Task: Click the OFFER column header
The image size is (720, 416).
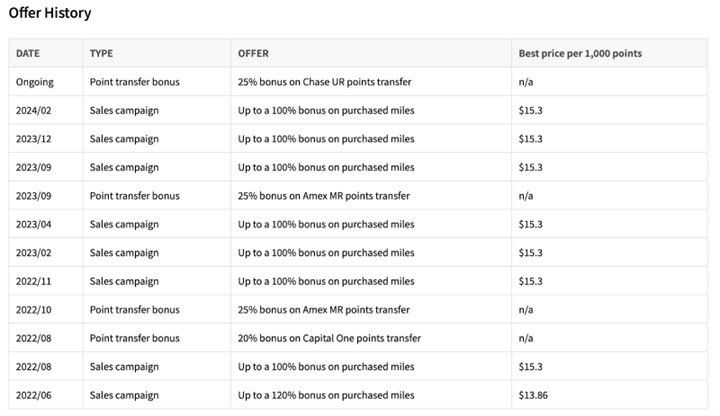Action: pos(253,53)
